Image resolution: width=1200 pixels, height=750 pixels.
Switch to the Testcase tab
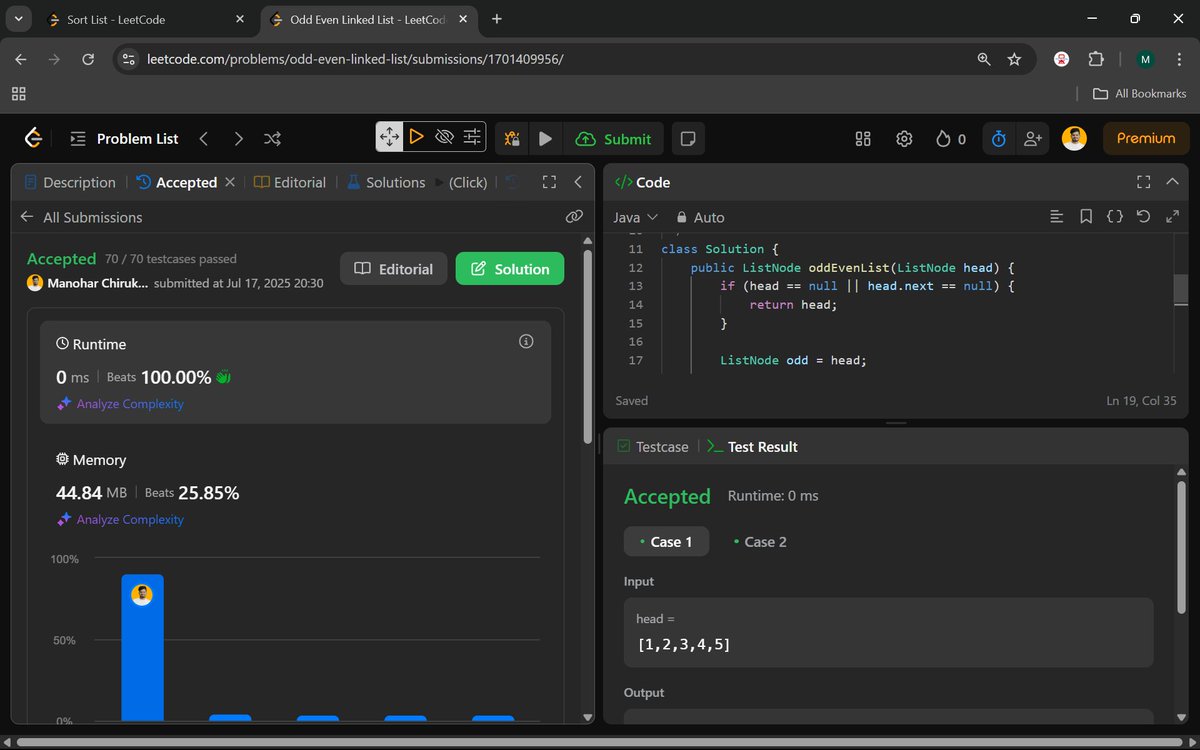pos(653,447)
